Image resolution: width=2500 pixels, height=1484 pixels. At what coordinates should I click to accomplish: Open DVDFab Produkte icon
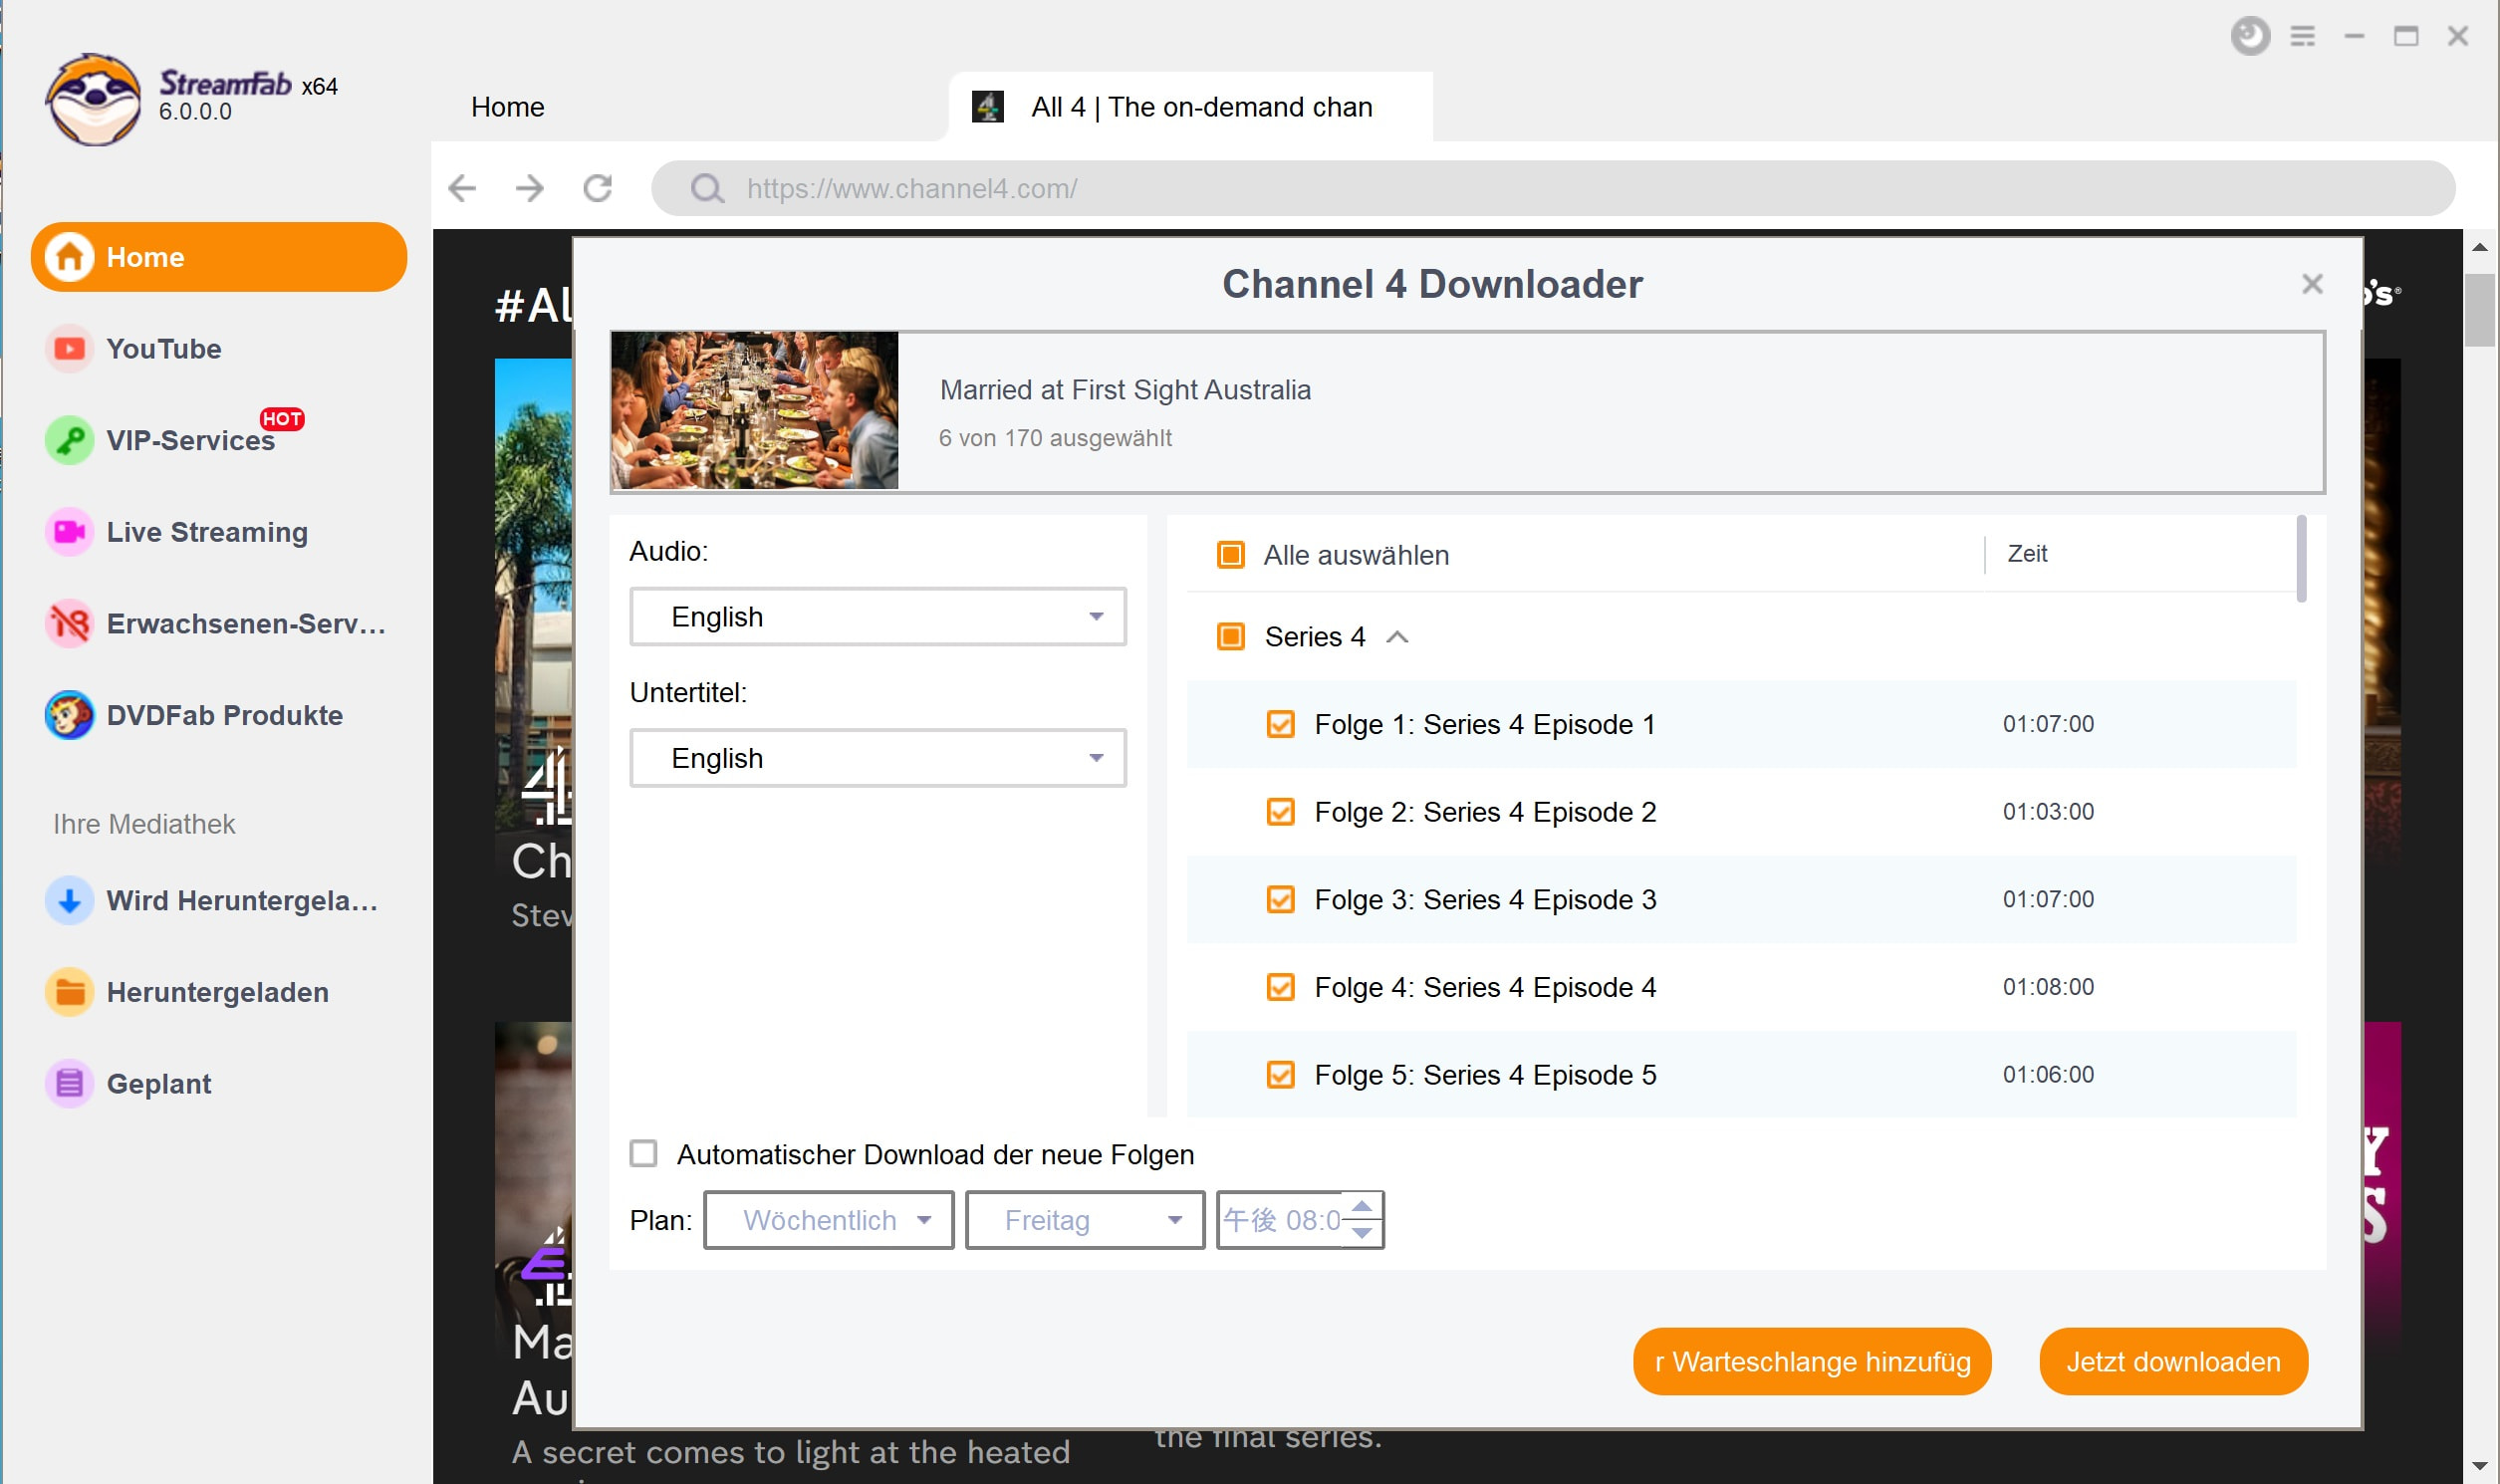(x=69, y=715)
